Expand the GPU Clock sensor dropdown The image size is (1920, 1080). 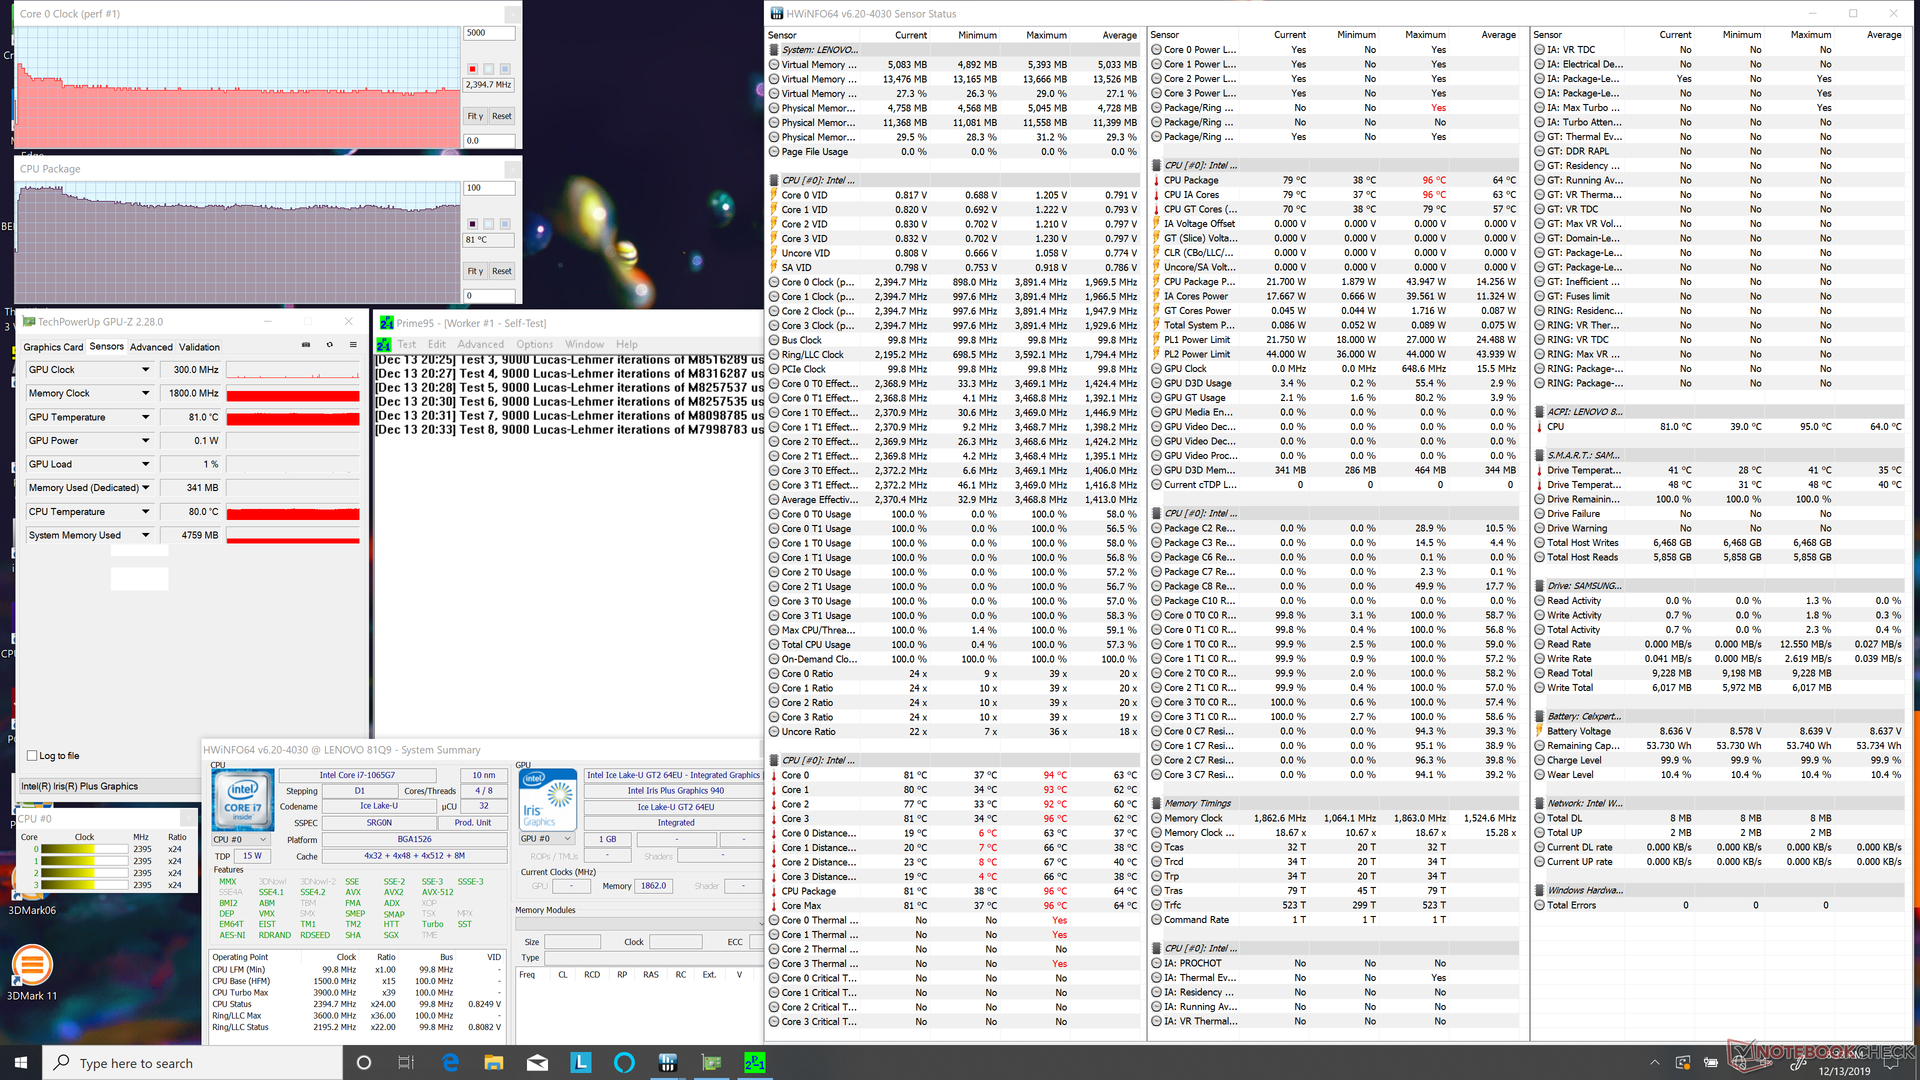coord(145,370)
